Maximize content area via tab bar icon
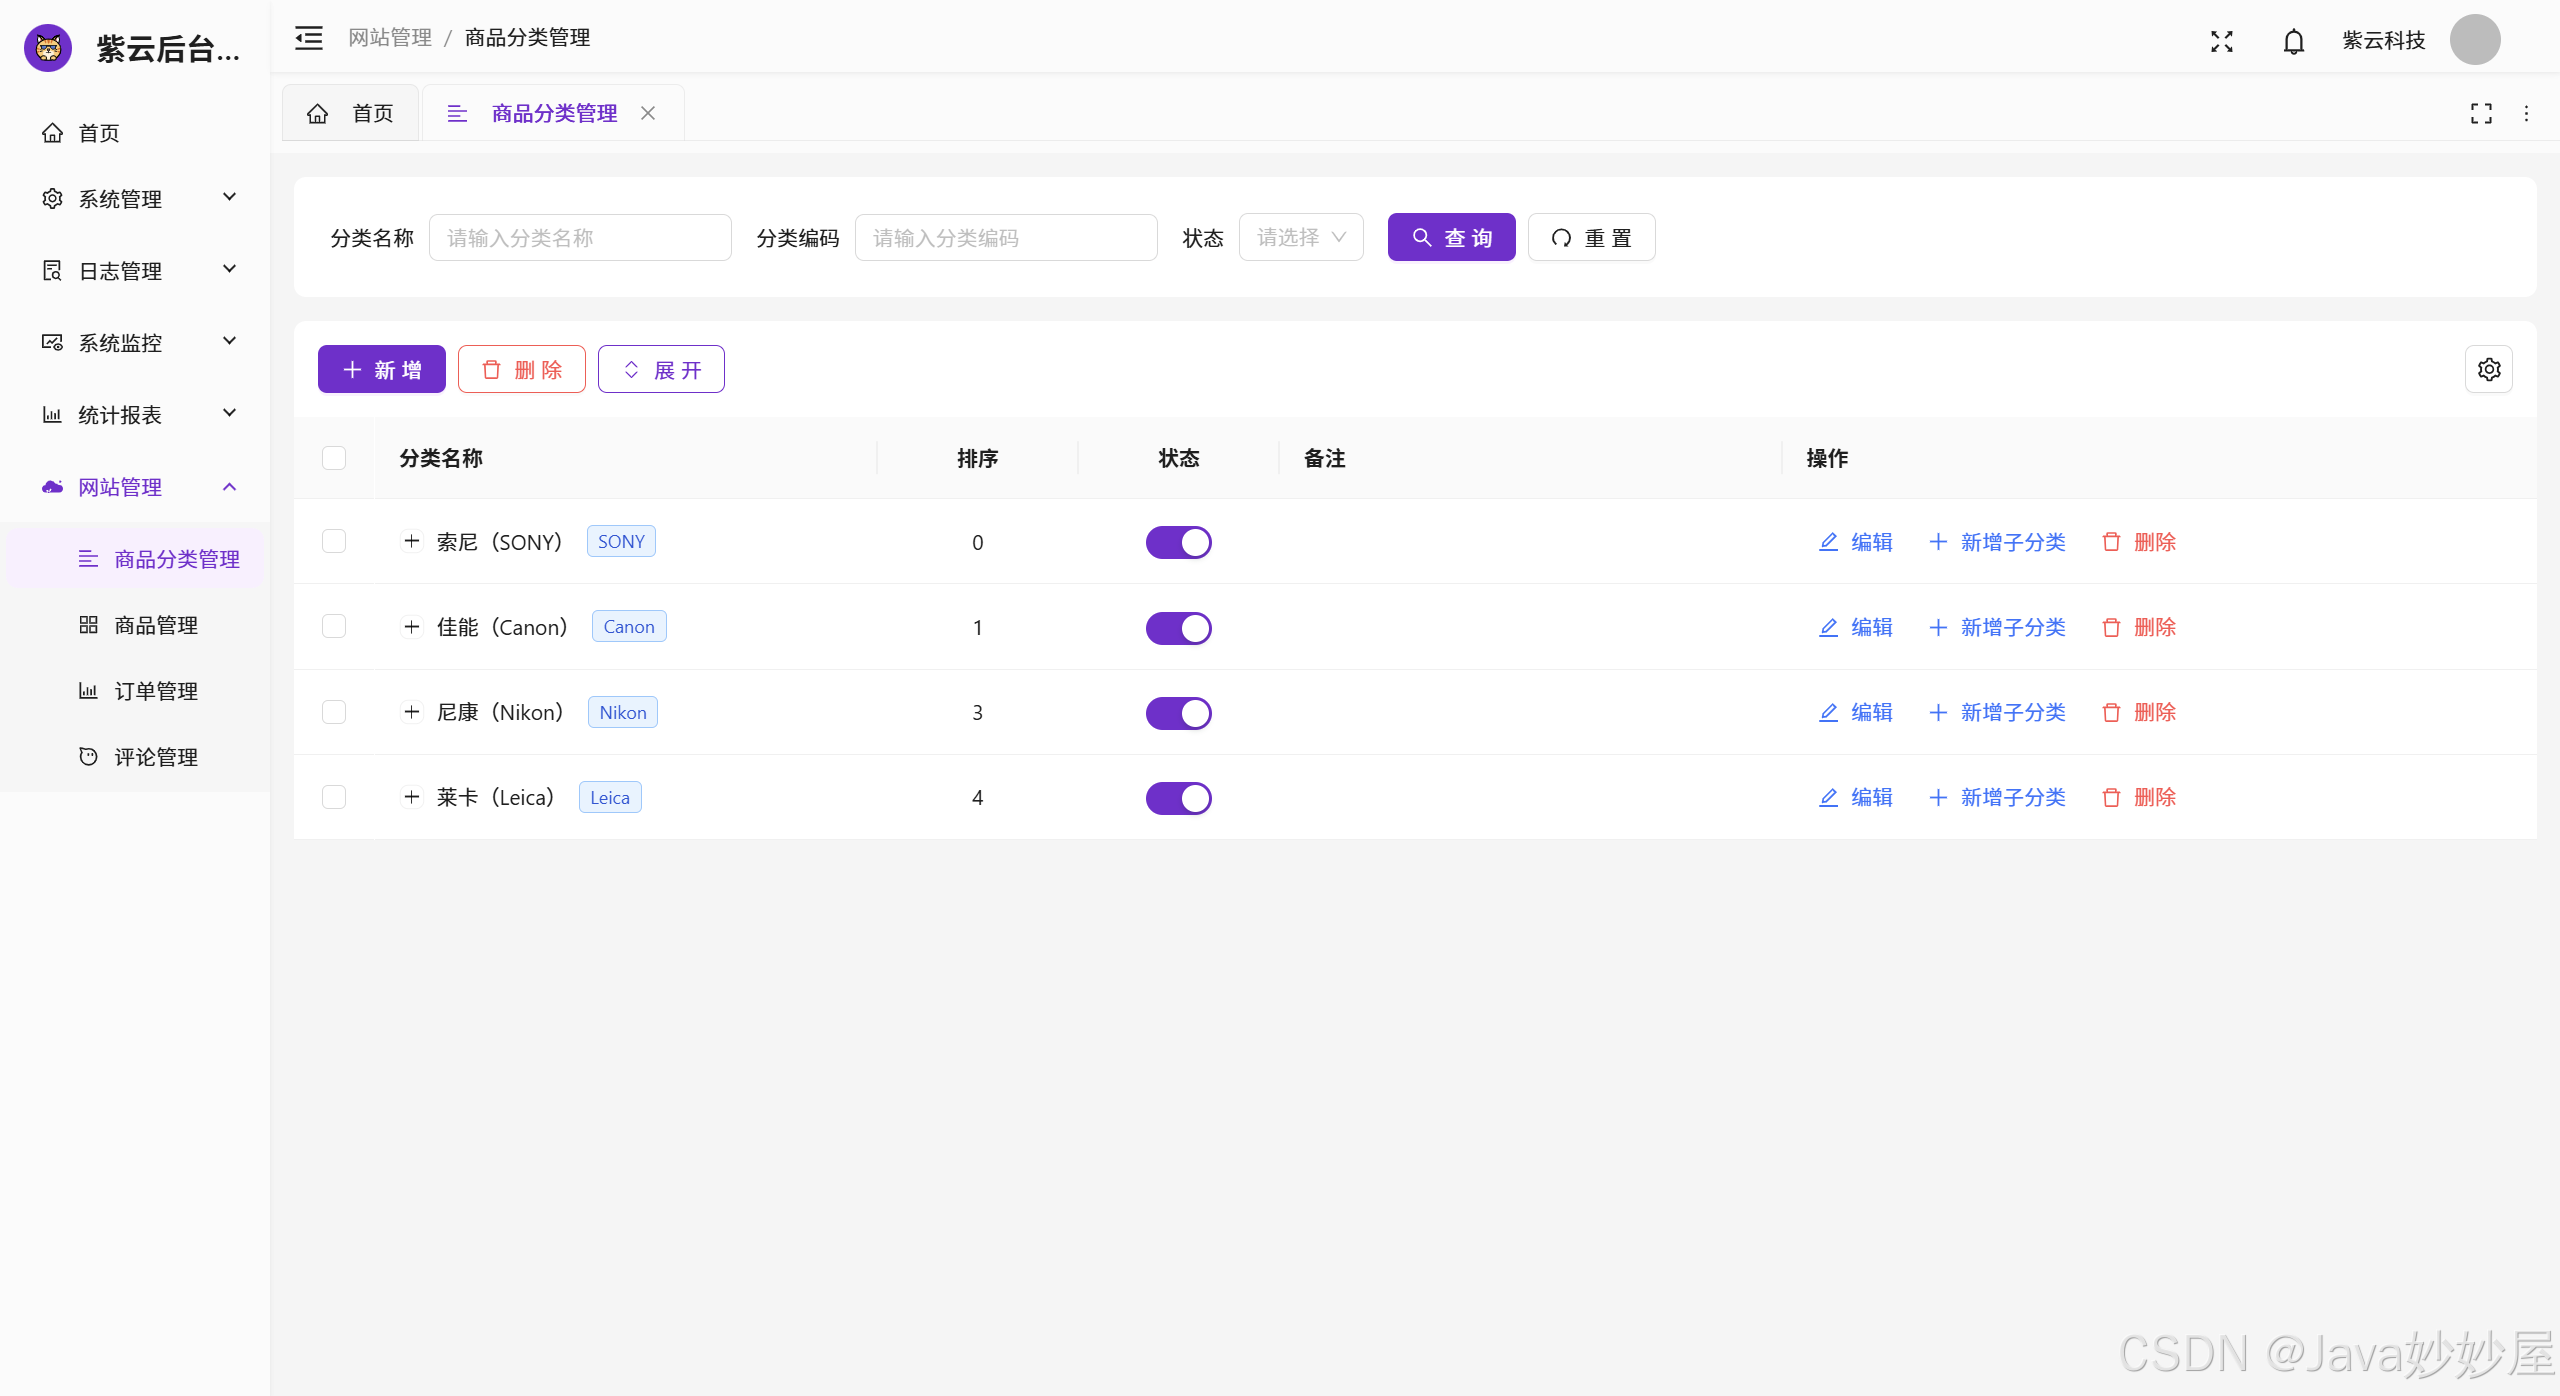The image size is (2560, 1396). point(2481,114)
